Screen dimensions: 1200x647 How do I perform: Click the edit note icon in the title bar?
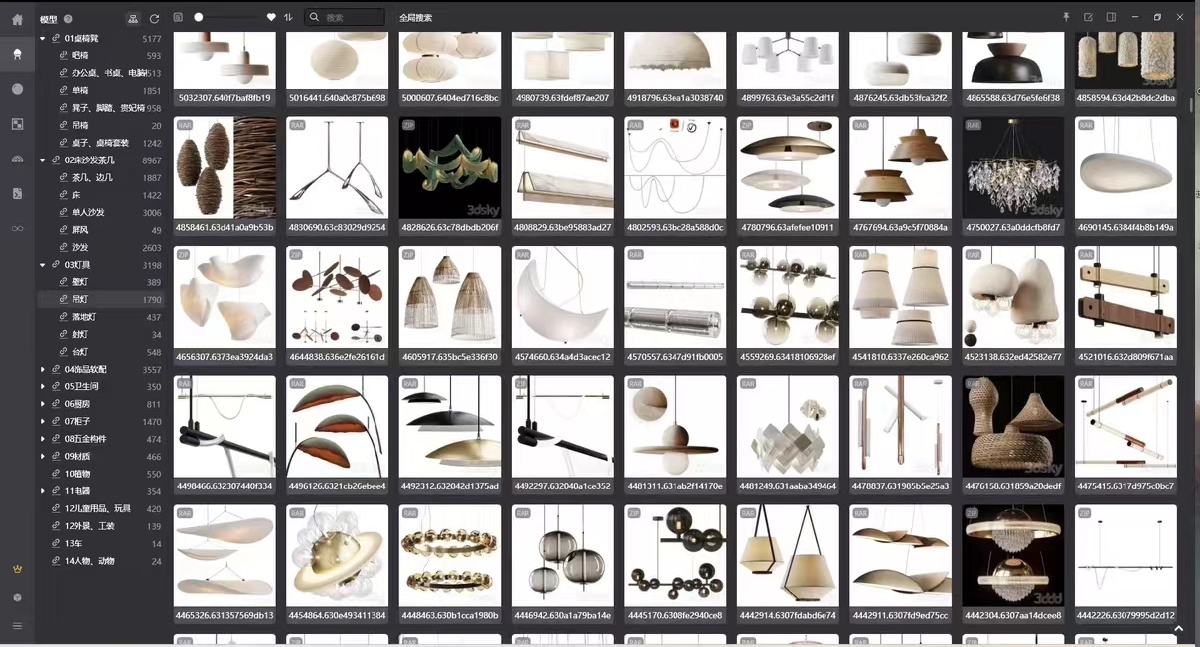tap(1088, 17)
